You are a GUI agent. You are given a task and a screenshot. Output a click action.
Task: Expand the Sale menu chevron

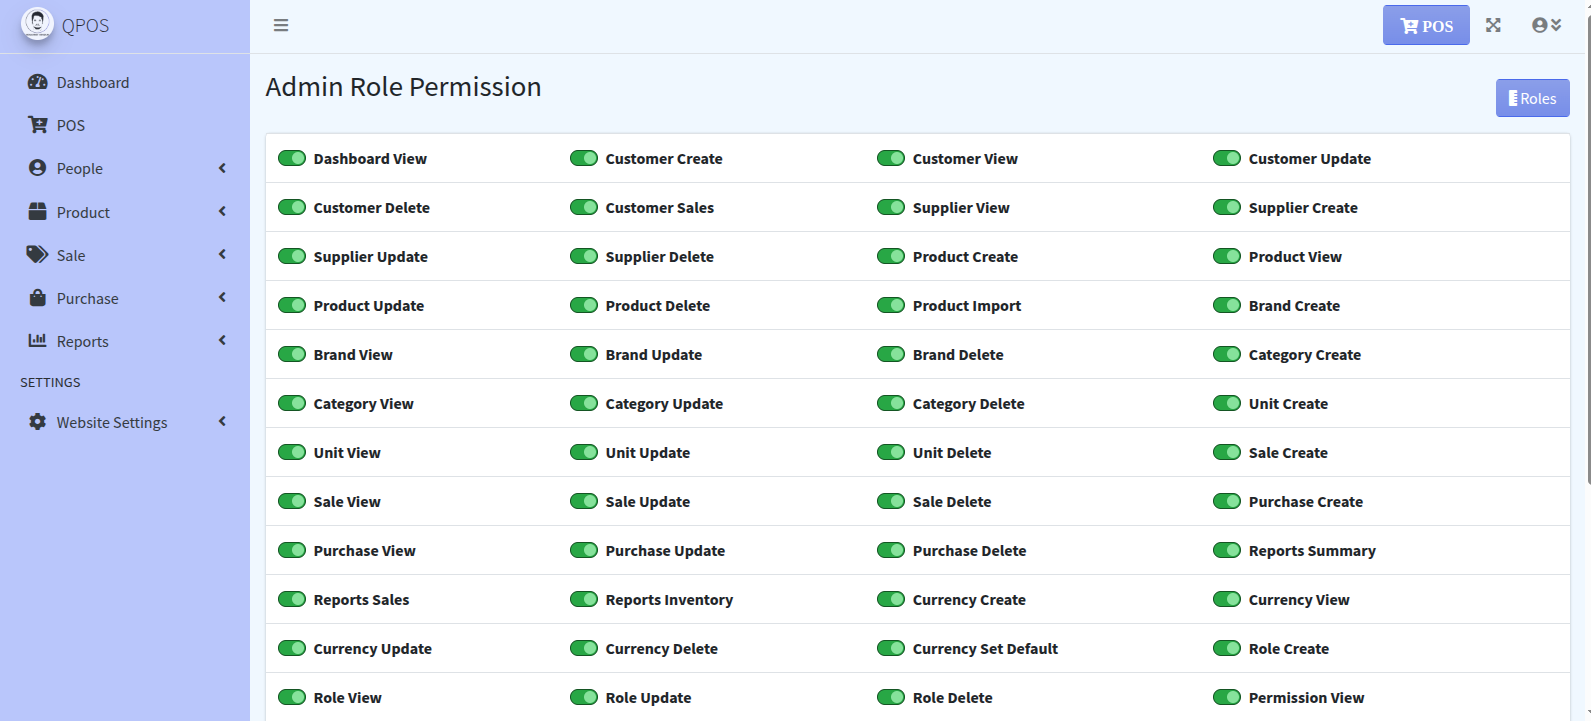[222, 254]
